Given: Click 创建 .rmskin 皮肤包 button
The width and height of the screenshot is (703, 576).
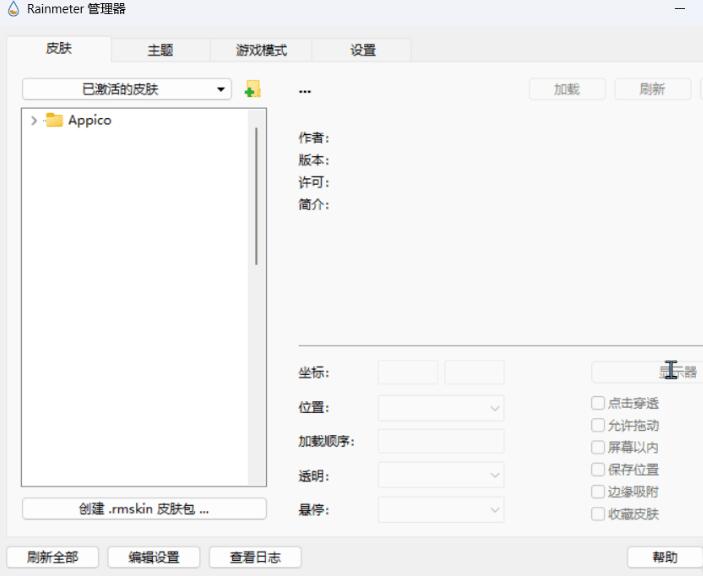Looking at the screenshot, I should [x=144, y=509].
